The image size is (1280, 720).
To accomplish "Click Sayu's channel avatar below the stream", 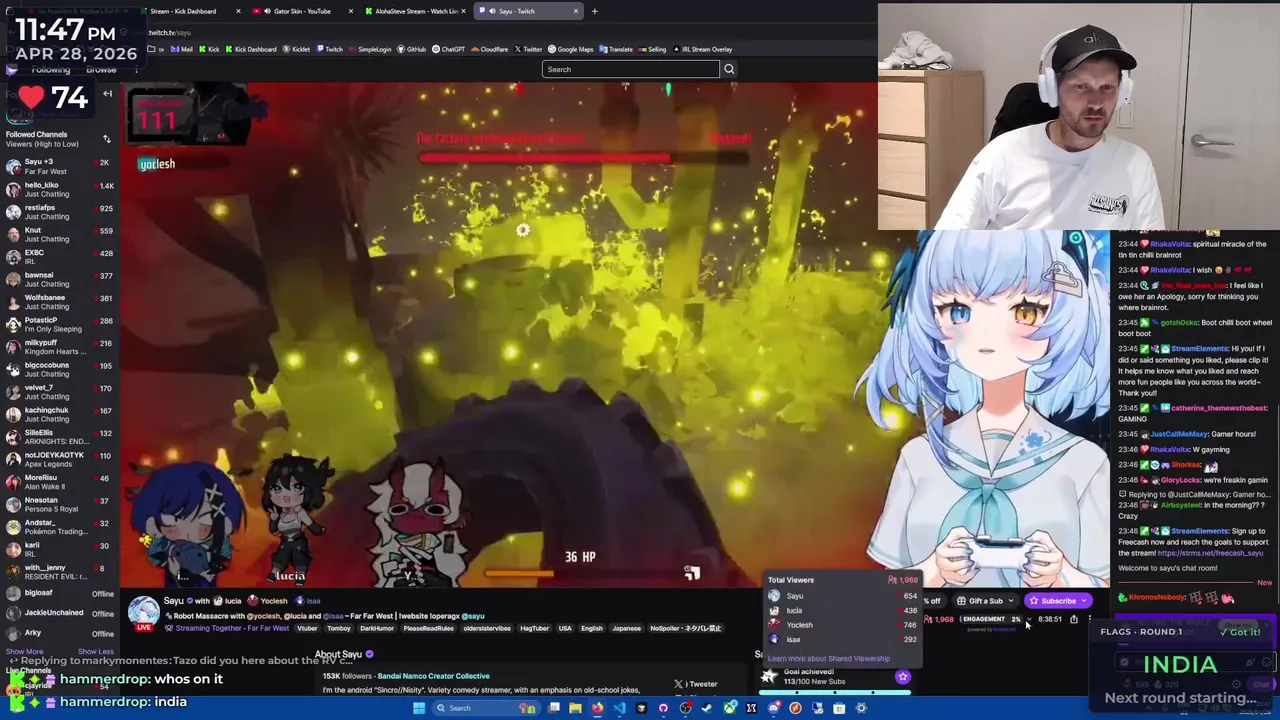I will tap(143, 612).
